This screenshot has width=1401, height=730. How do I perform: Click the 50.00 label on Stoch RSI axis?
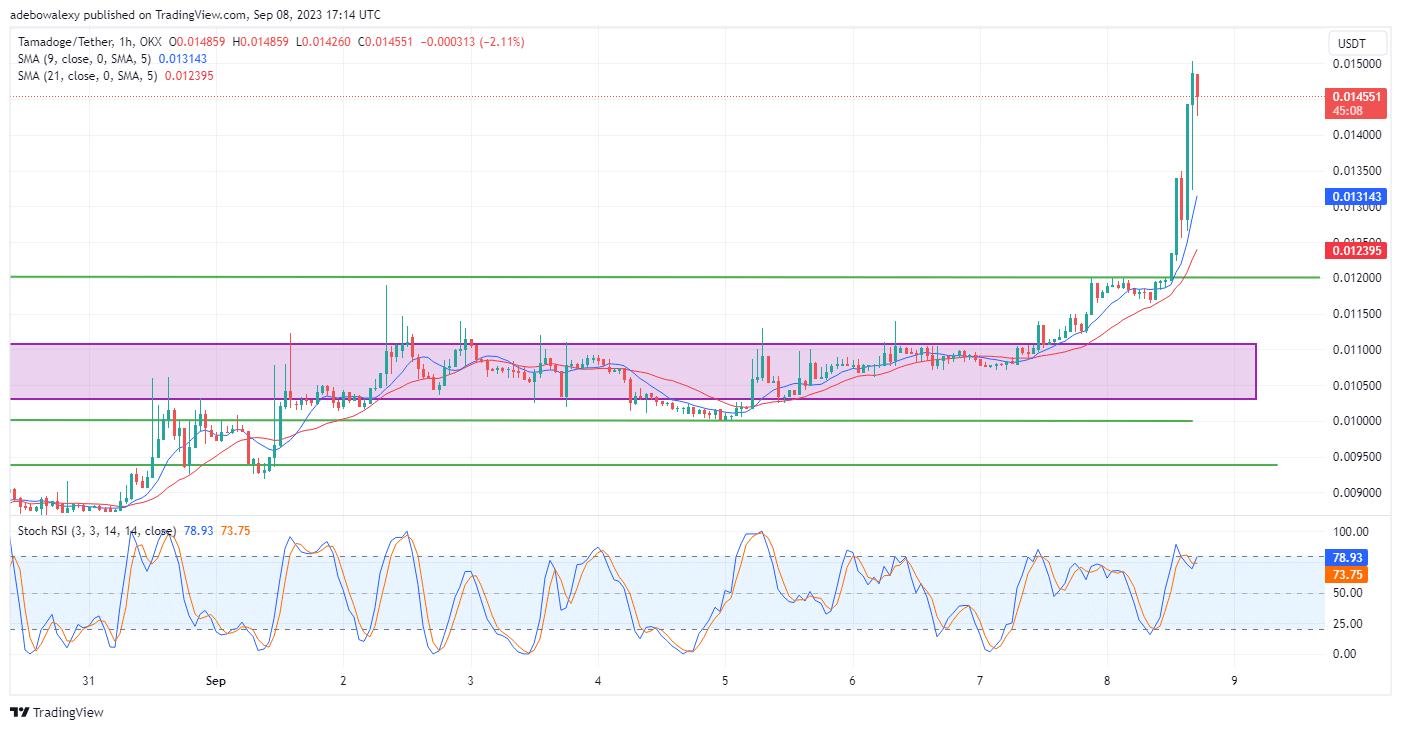(x=1349, y=593)
